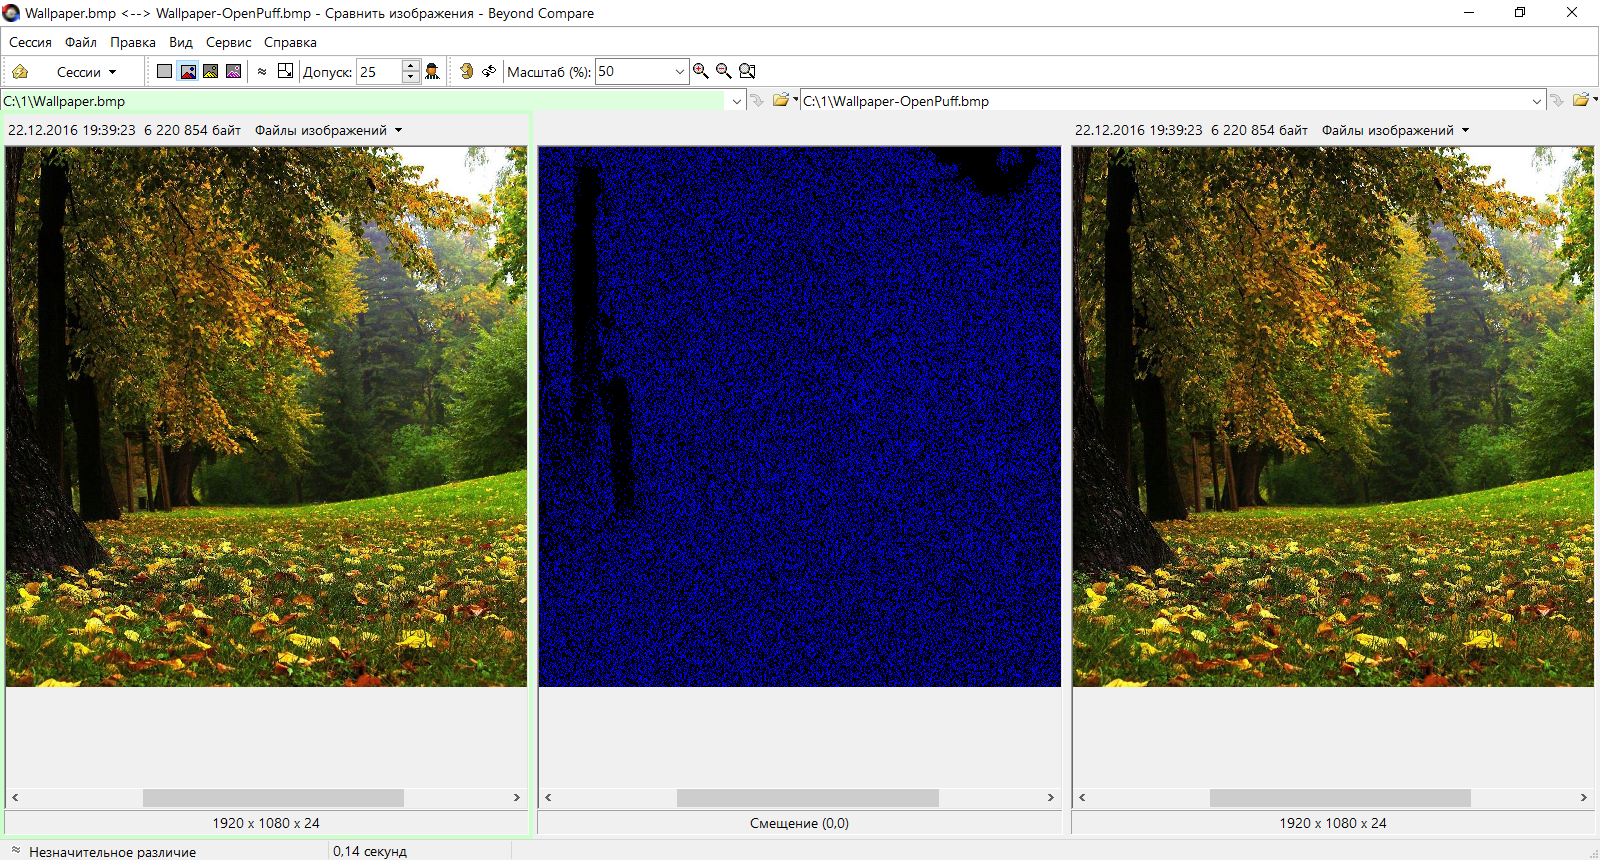The width and height of the screenshot is (1600, 860).
Task: Toggle the yellow-background image view mode
Action: coord(211,71)
